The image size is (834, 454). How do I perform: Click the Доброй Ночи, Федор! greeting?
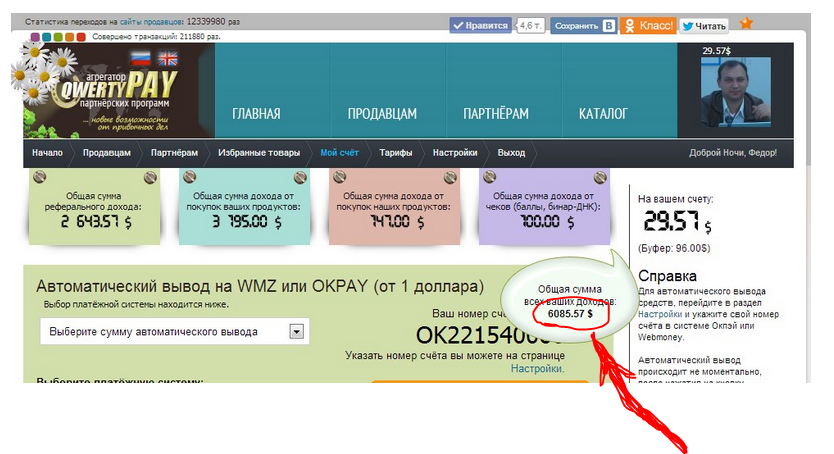tap(732, 153)
